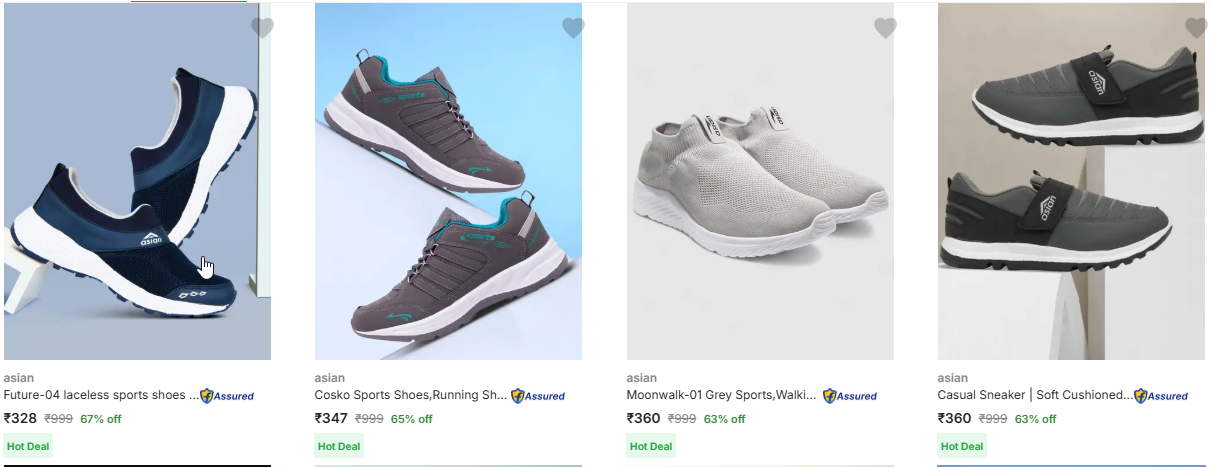This screenshot has height=467, width=1211.
Task: Click asian brand label above Casual Sneaker
Action: click(x=953, y=378)
